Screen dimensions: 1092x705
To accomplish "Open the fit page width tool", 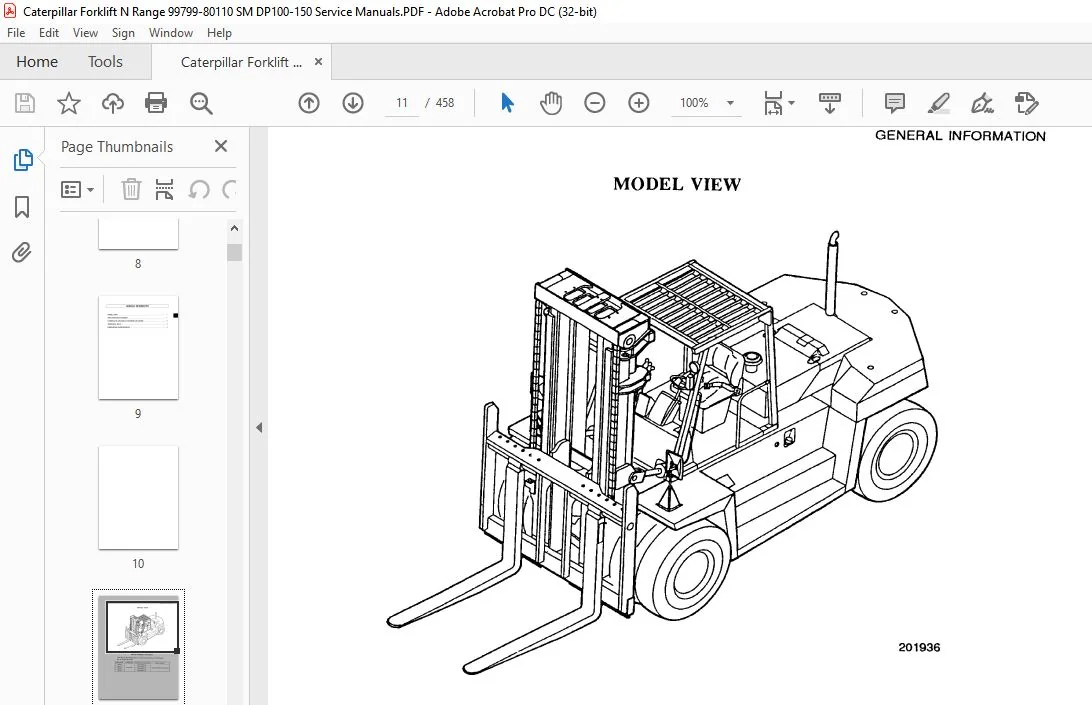I will [x=773, y=103].
